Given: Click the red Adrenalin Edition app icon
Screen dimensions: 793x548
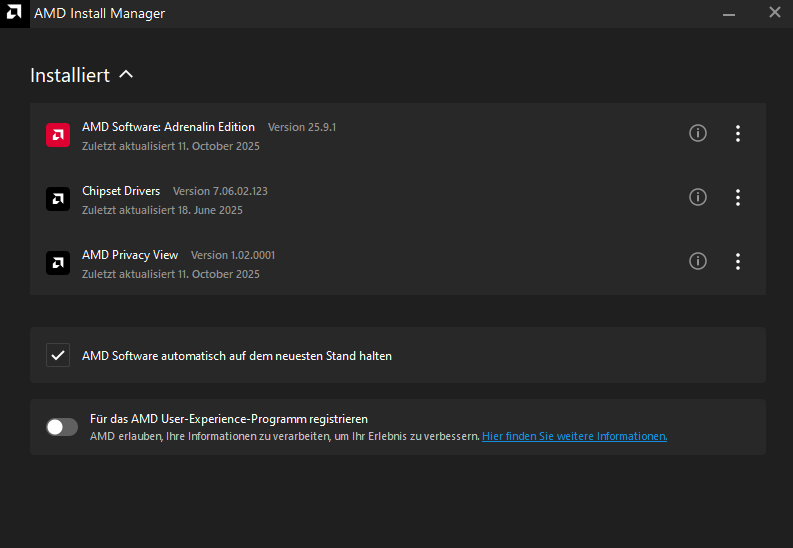Looking at the screenshot, I should (x=58, y=135).
